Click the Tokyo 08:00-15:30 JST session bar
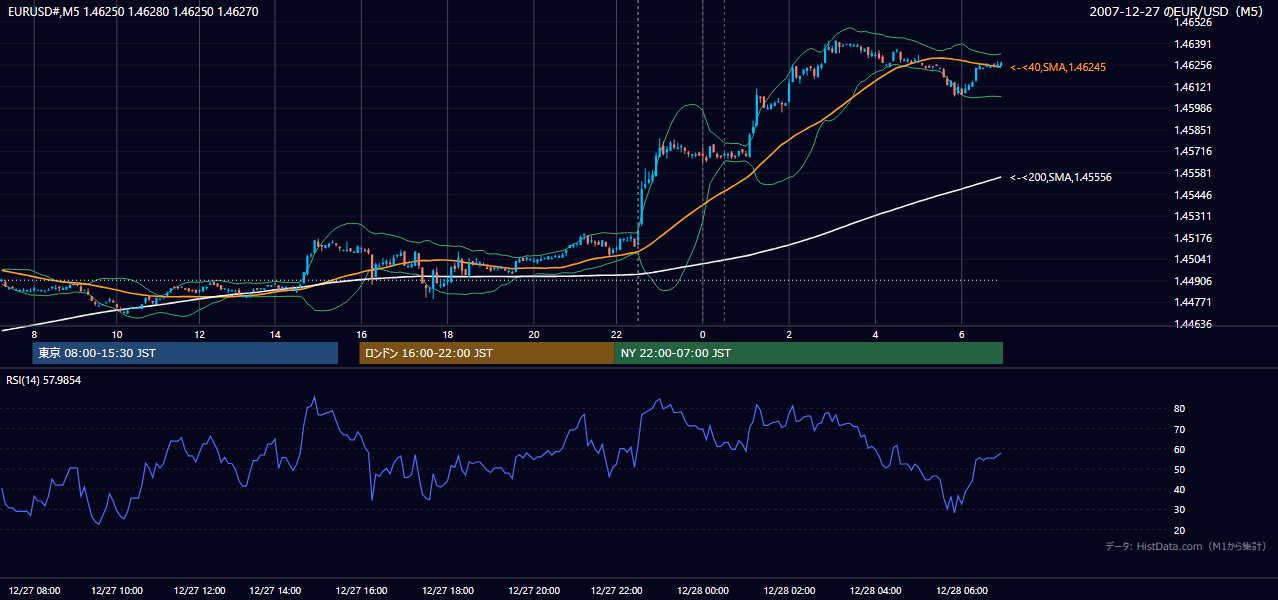Viewport: 1278px width, 600px height. [185, 353]
